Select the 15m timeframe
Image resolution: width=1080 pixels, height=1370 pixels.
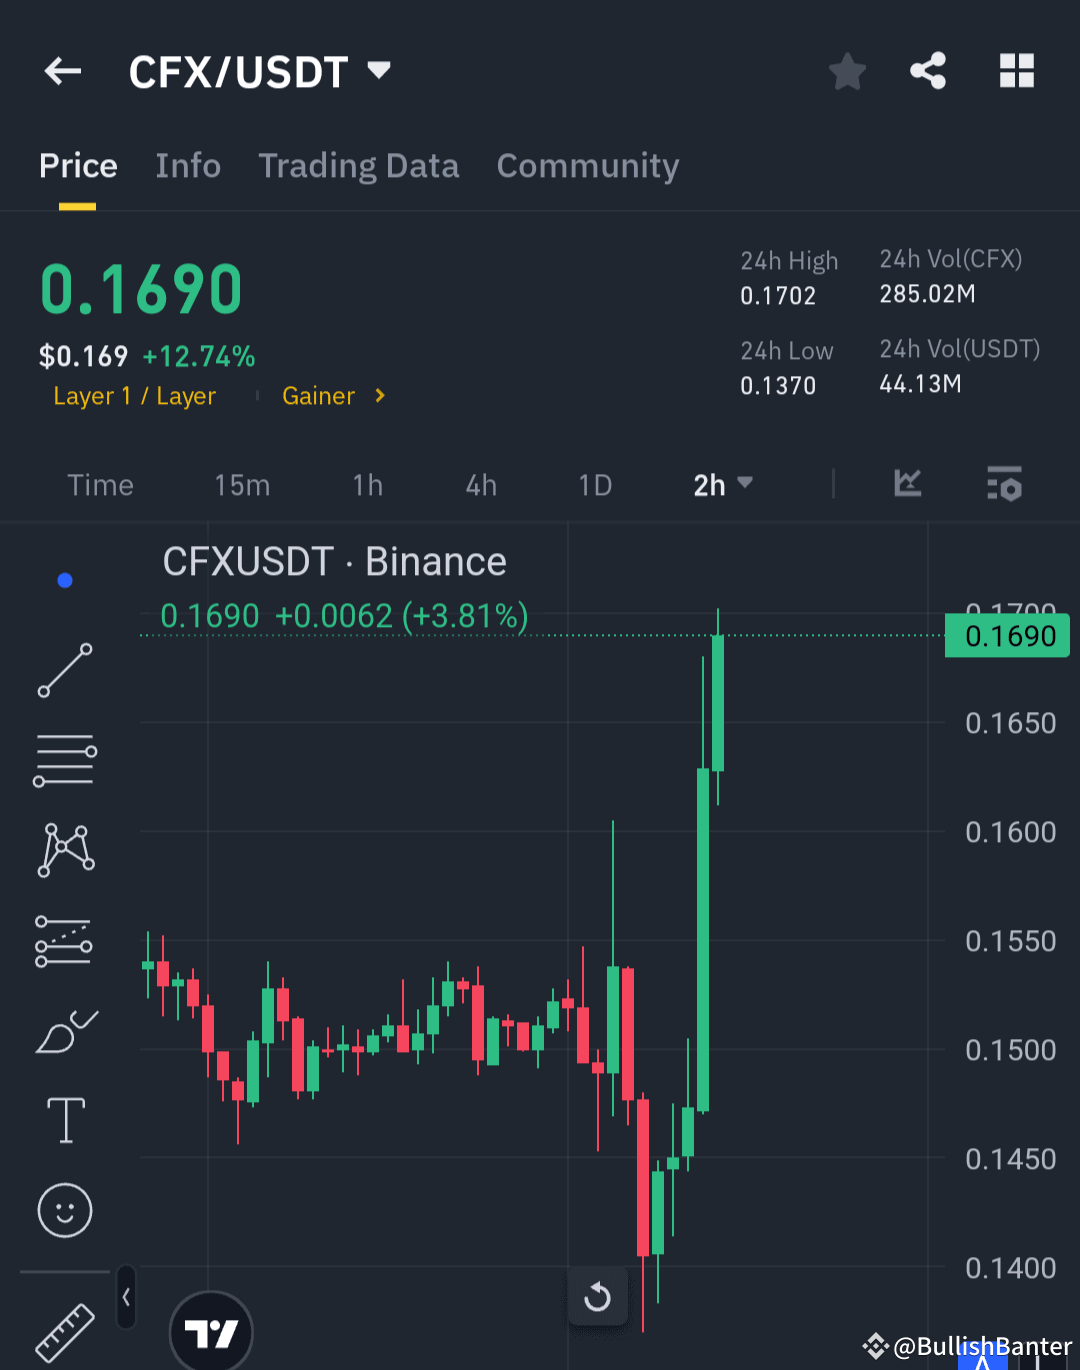tap(241, 484)
